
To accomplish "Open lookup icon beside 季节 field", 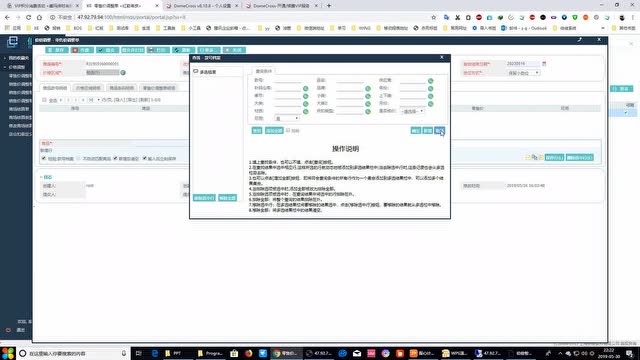I will tap(305, 96).
